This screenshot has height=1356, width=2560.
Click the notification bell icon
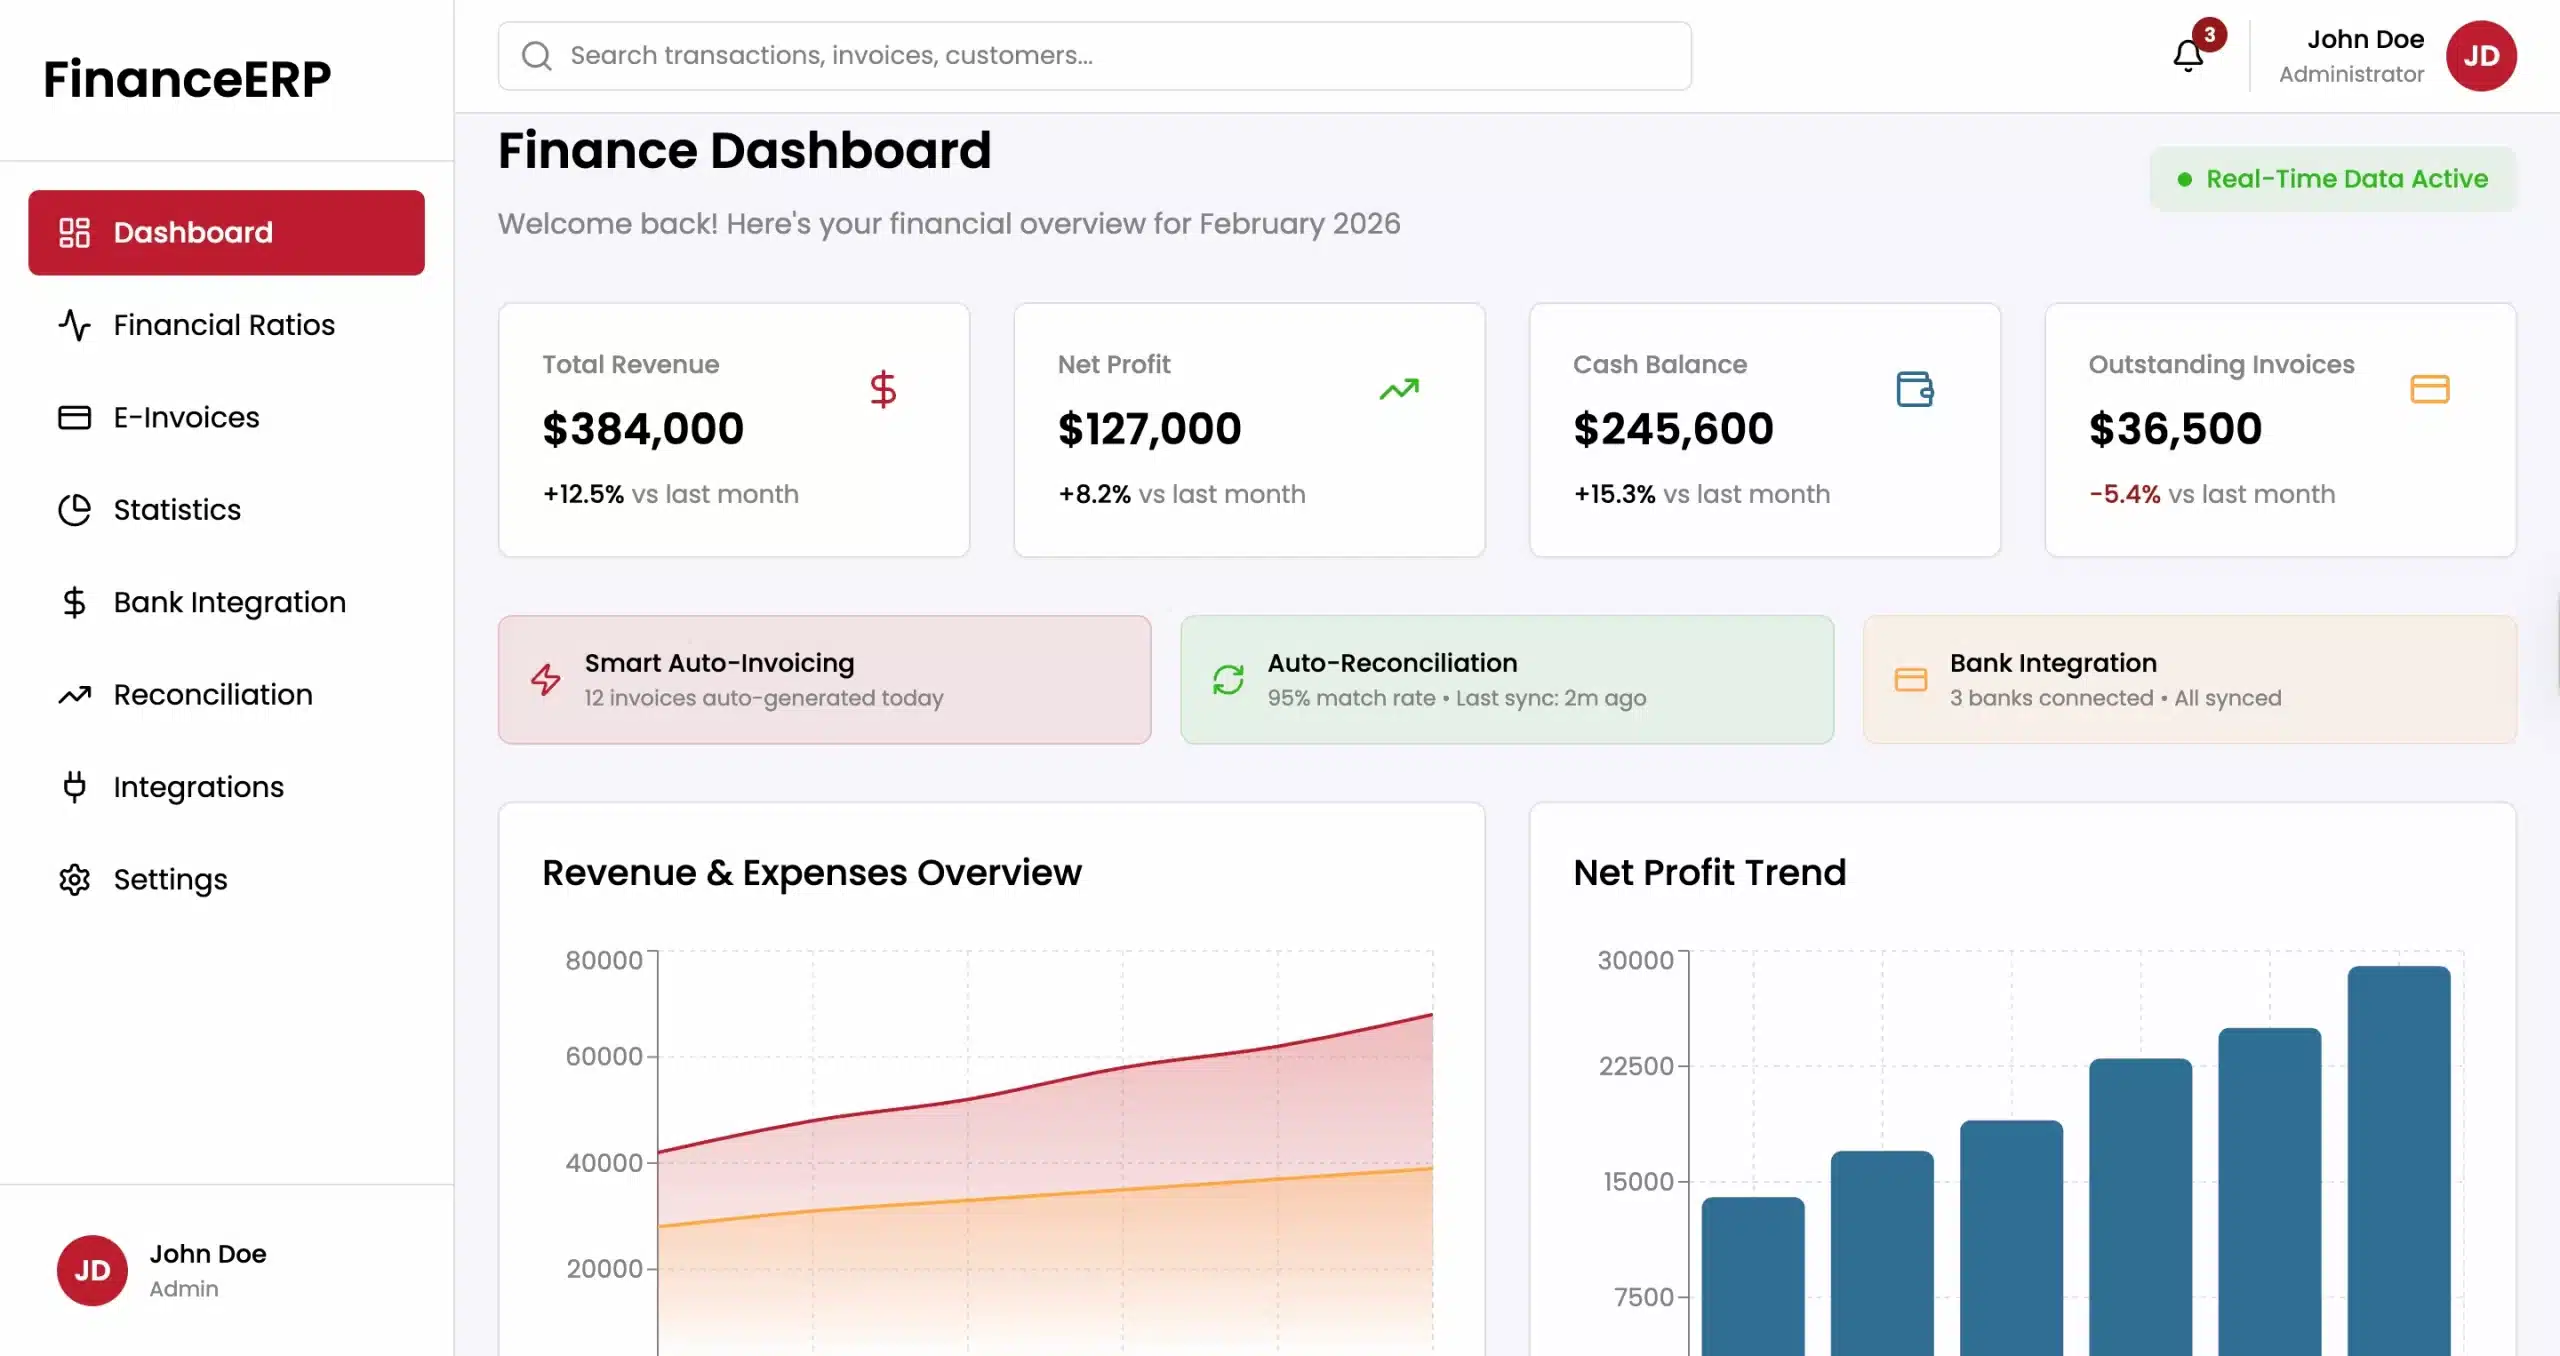point(2188,55)
